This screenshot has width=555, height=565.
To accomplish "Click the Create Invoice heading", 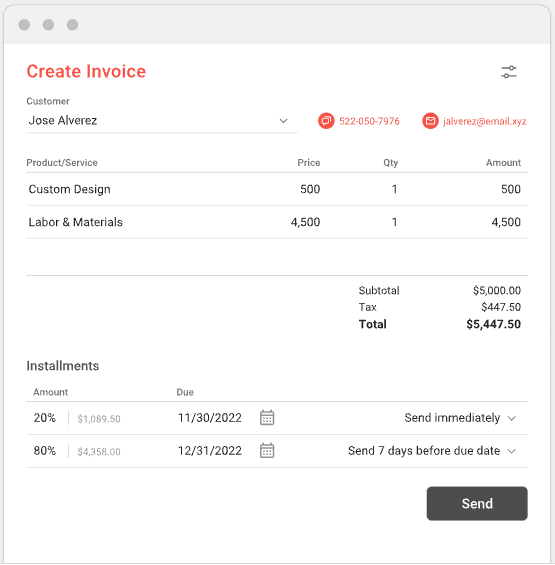I will (86, 71).
